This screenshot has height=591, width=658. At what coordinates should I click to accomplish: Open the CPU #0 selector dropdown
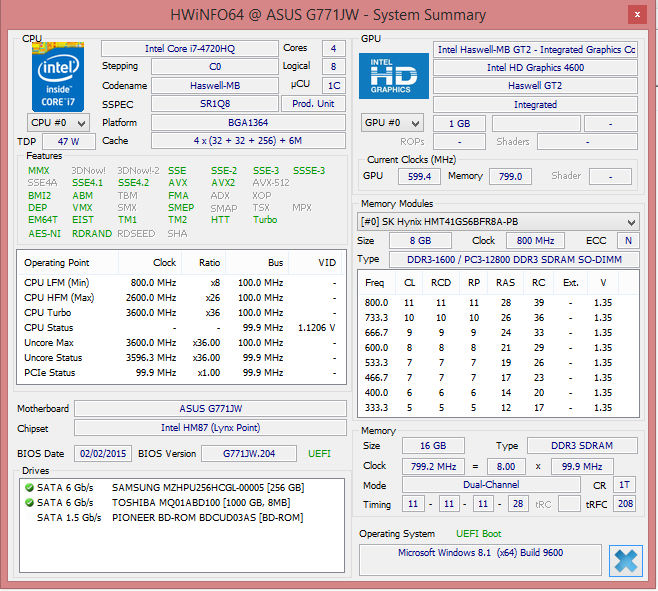click(58, 123)
